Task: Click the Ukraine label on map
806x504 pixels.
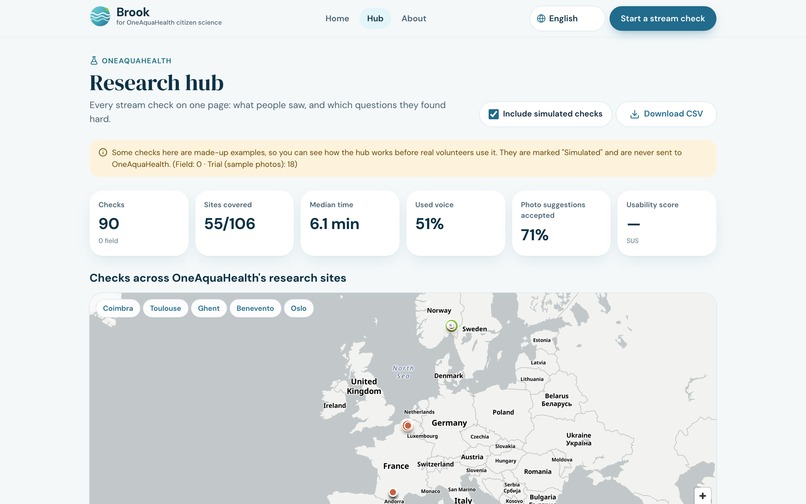Action: pos(579,439)
